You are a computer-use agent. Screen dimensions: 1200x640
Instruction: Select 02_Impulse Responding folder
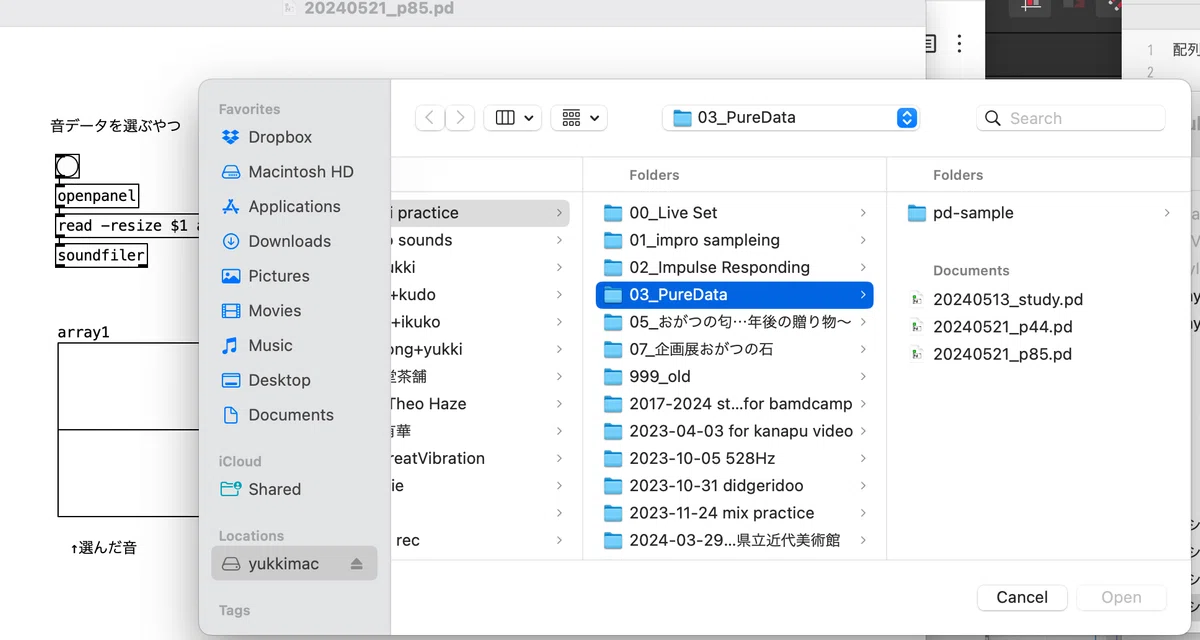[x=734, y=267]
